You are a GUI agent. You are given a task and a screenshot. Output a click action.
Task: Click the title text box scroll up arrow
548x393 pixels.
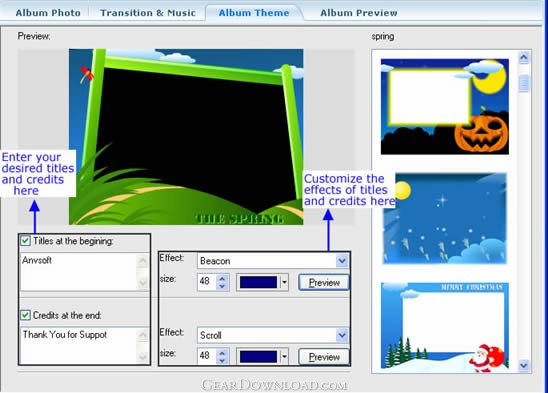pyautogui.click(x=143, y=260)
